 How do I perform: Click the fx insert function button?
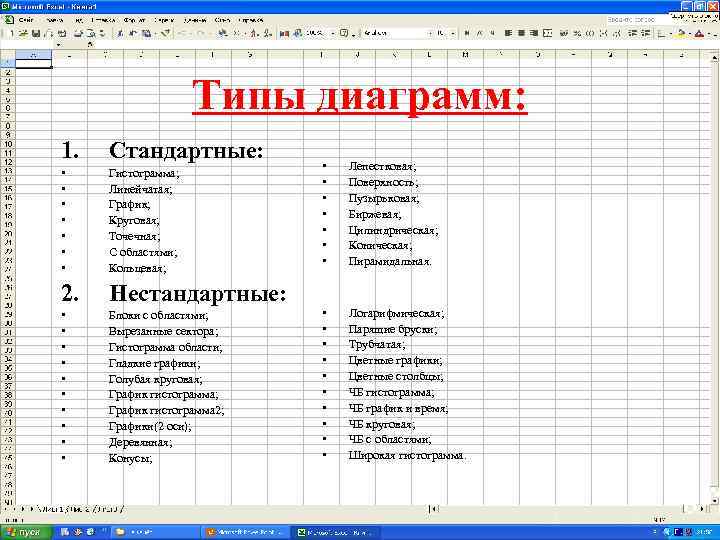tap(90, 45)
